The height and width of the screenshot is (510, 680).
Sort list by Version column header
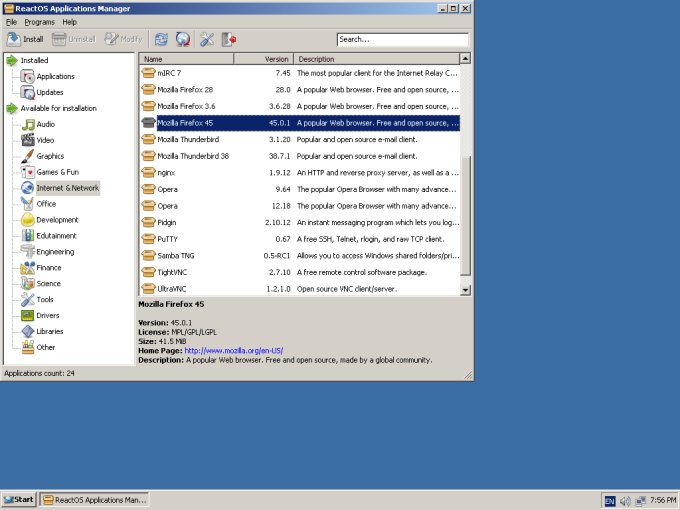(x=264, y=59)
